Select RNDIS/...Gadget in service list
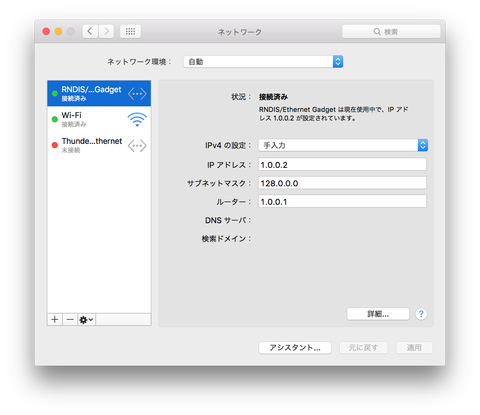This screenshot has height=415, width=480. point(99,93)
